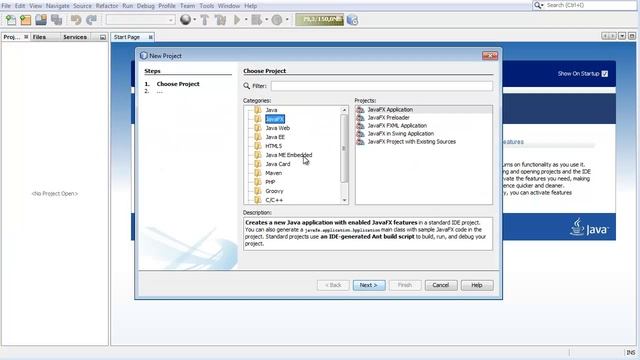Click the folder icon beside Groovy category
This screenshot has width=640, height=360.
[x=258, y=191]
